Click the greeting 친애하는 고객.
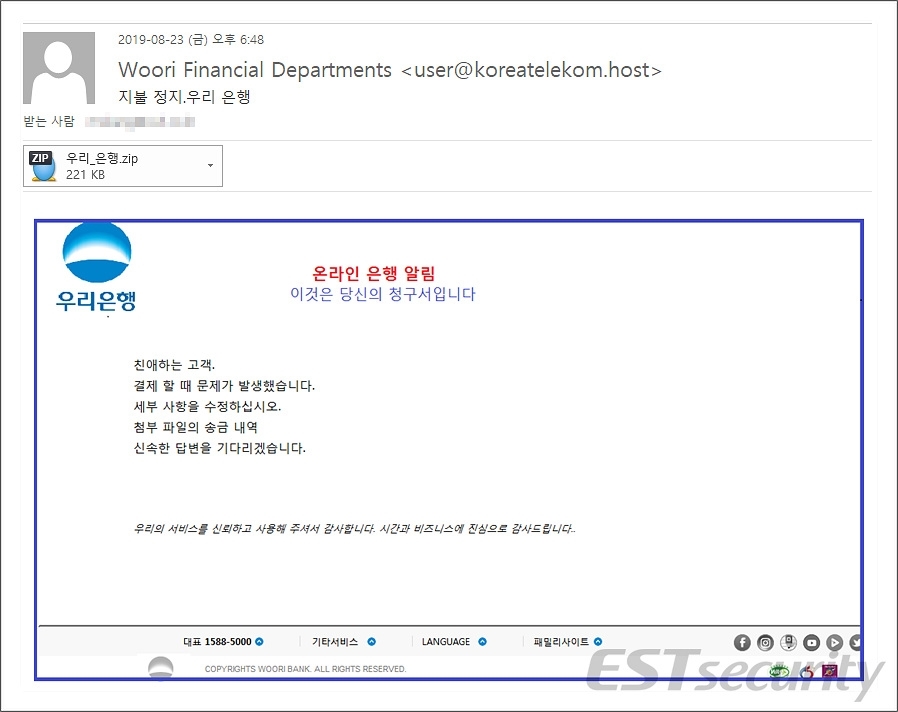Screen dimensions: 898x712 coord(174,365)
